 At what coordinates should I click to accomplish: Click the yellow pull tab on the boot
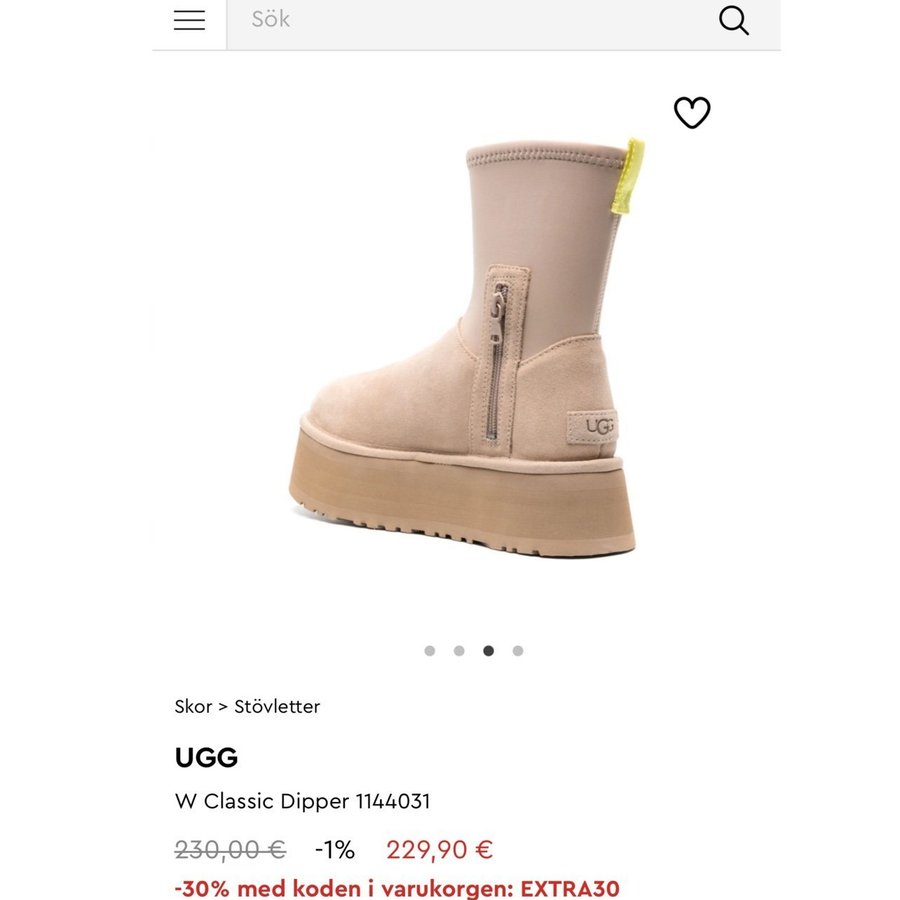pyautogui.click(x=628, y=176)
